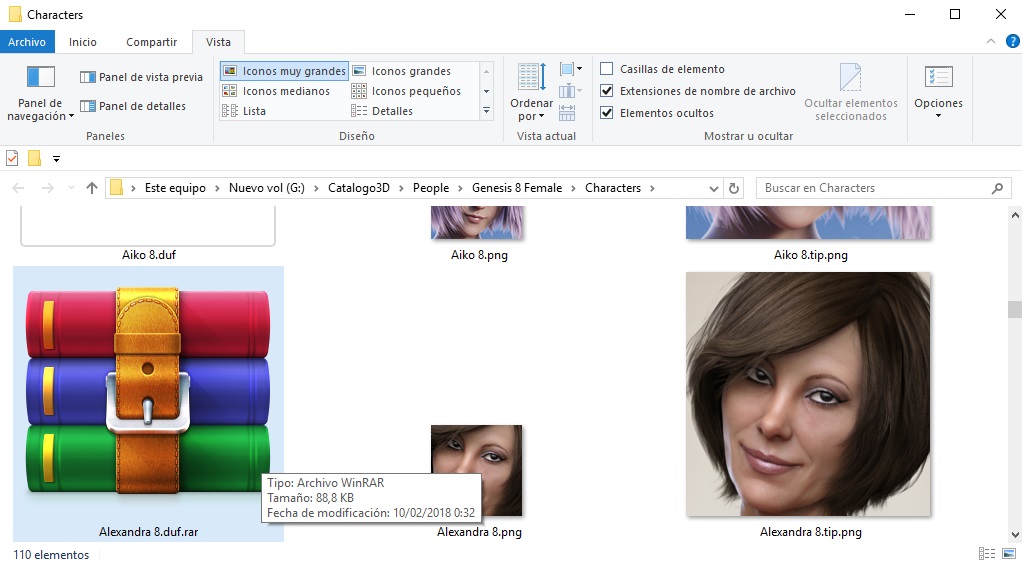Viewport: 1022px width, 566px height.
Task: Expand the chevron after Characters breadcrumb
Action: [652, 188]
